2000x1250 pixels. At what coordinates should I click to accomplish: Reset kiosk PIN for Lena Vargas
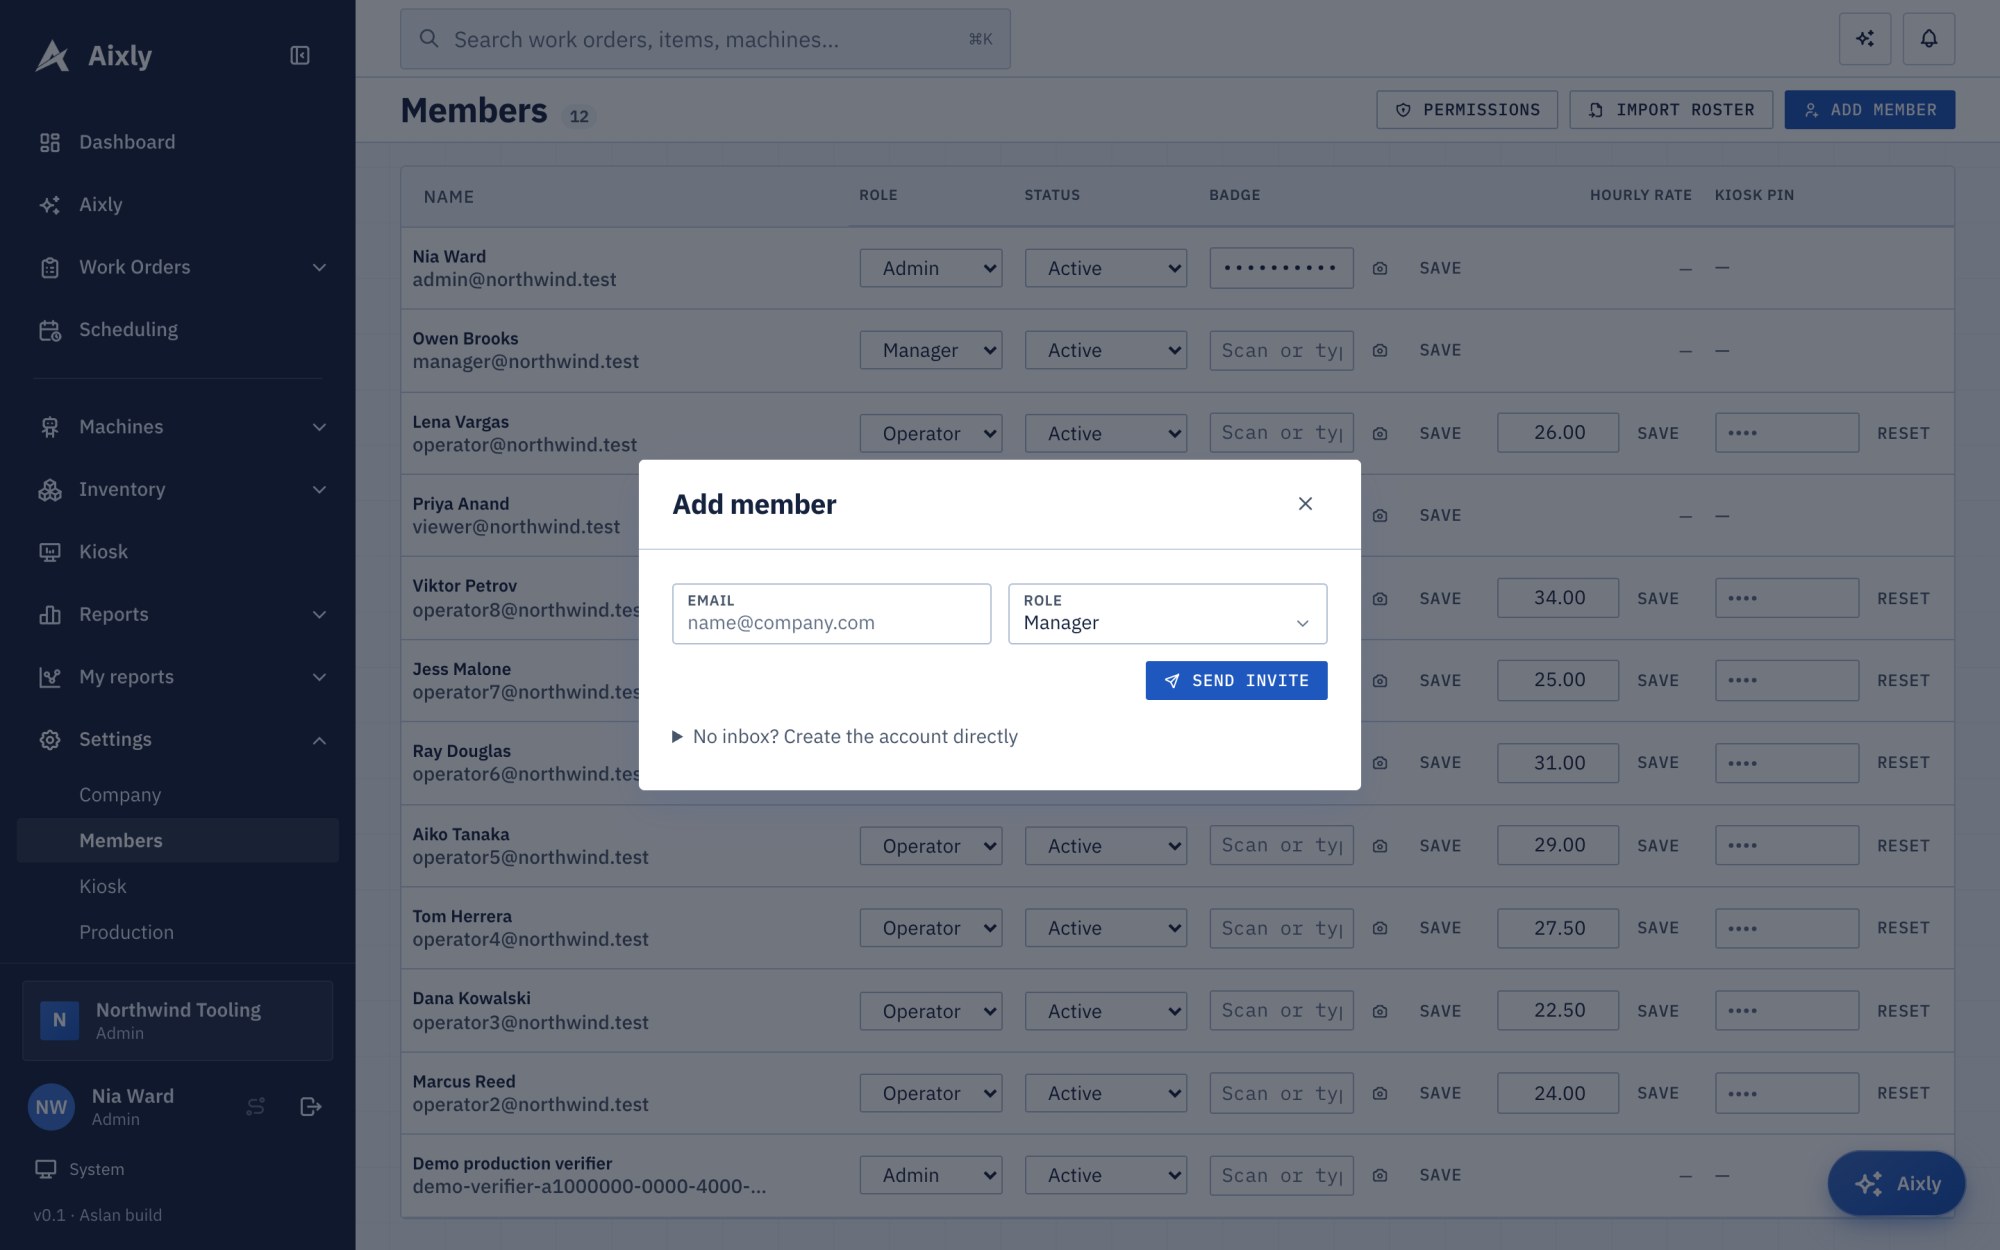click(x=1903, y=433)
